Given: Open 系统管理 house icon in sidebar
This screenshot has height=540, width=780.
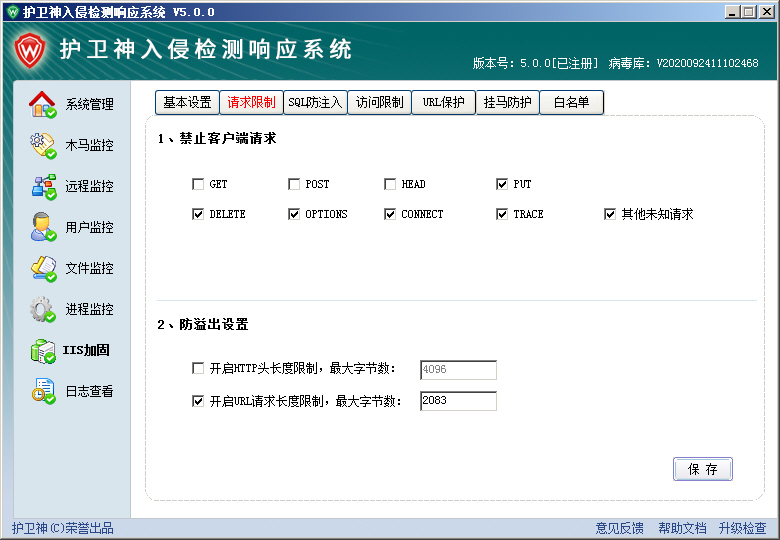Looking at the screenshot, I should tap(42, 104).
